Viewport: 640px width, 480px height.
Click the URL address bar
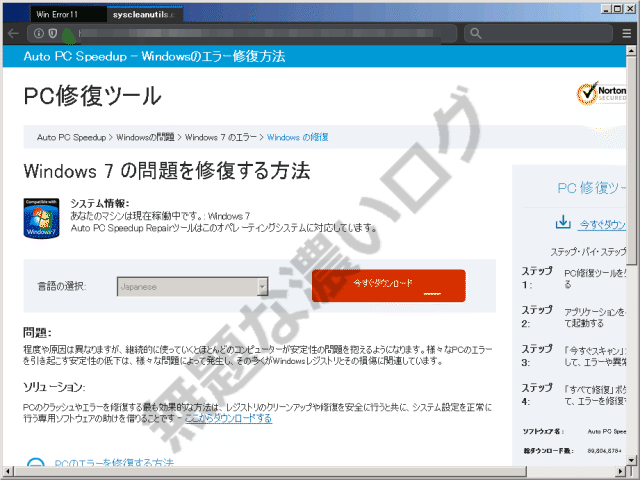click(x=242, y=33)
